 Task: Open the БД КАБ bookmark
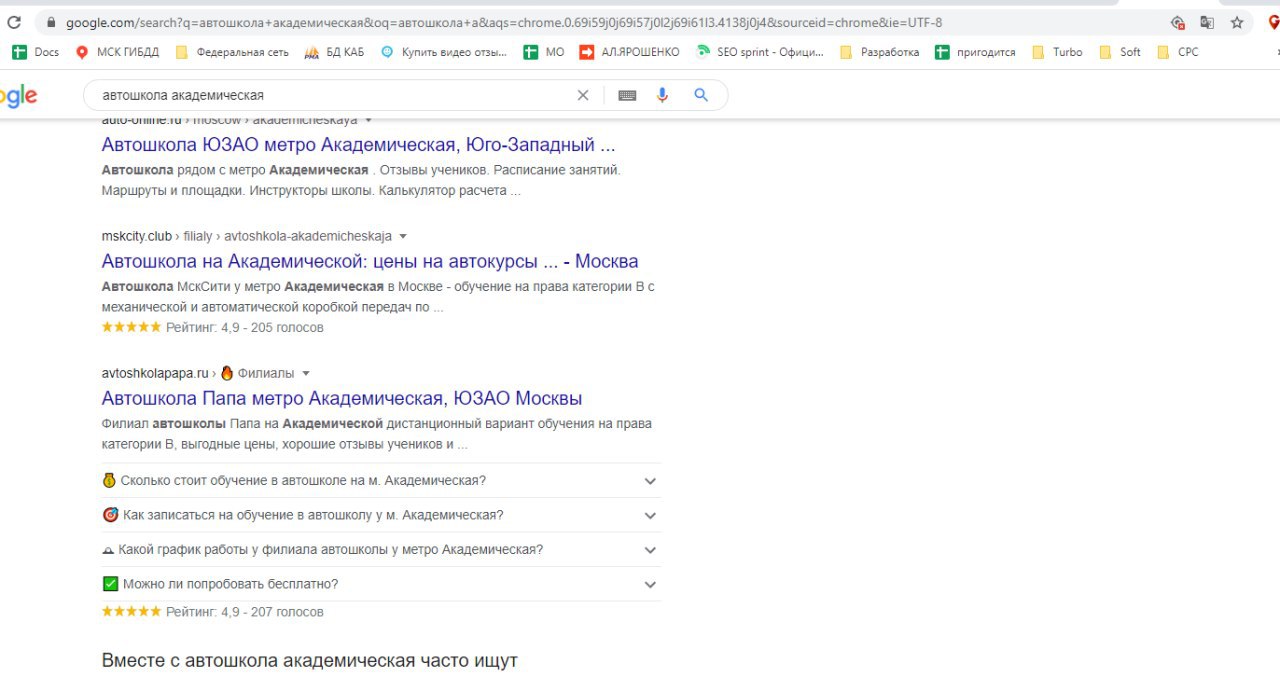335,52
